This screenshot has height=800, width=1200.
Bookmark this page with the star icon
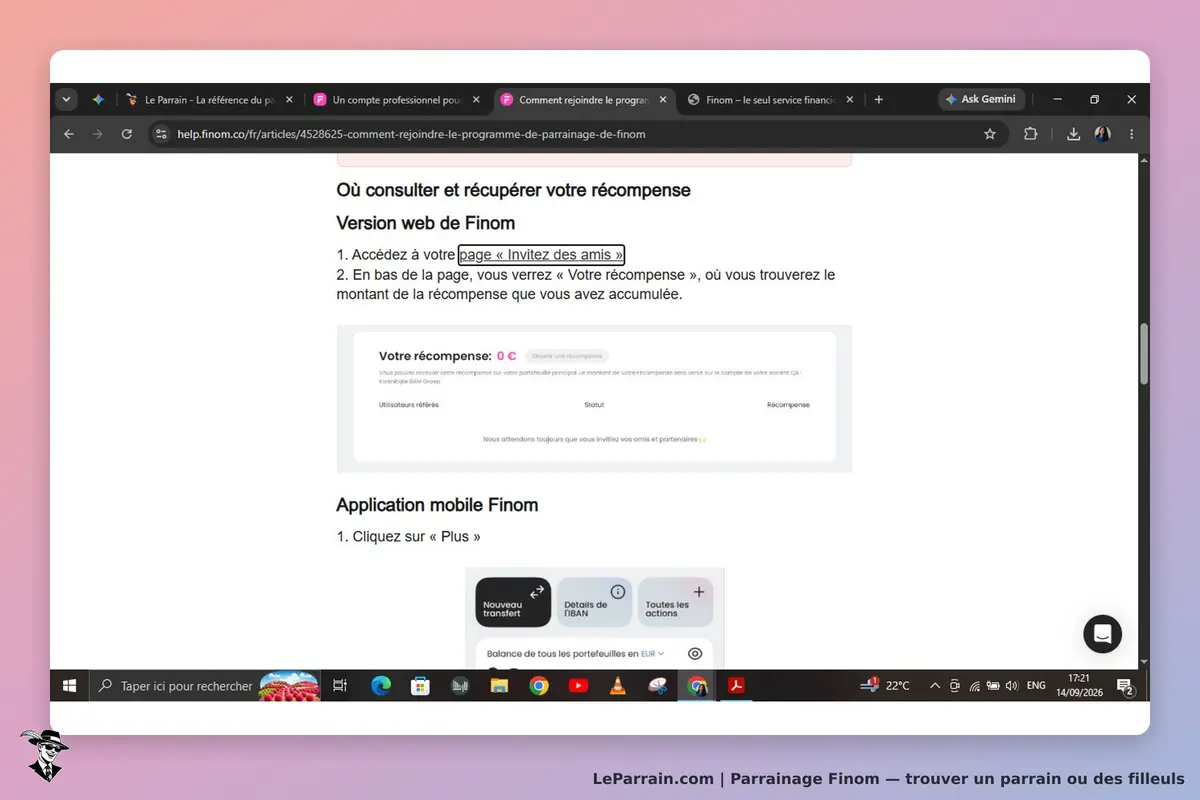point(990,134)
